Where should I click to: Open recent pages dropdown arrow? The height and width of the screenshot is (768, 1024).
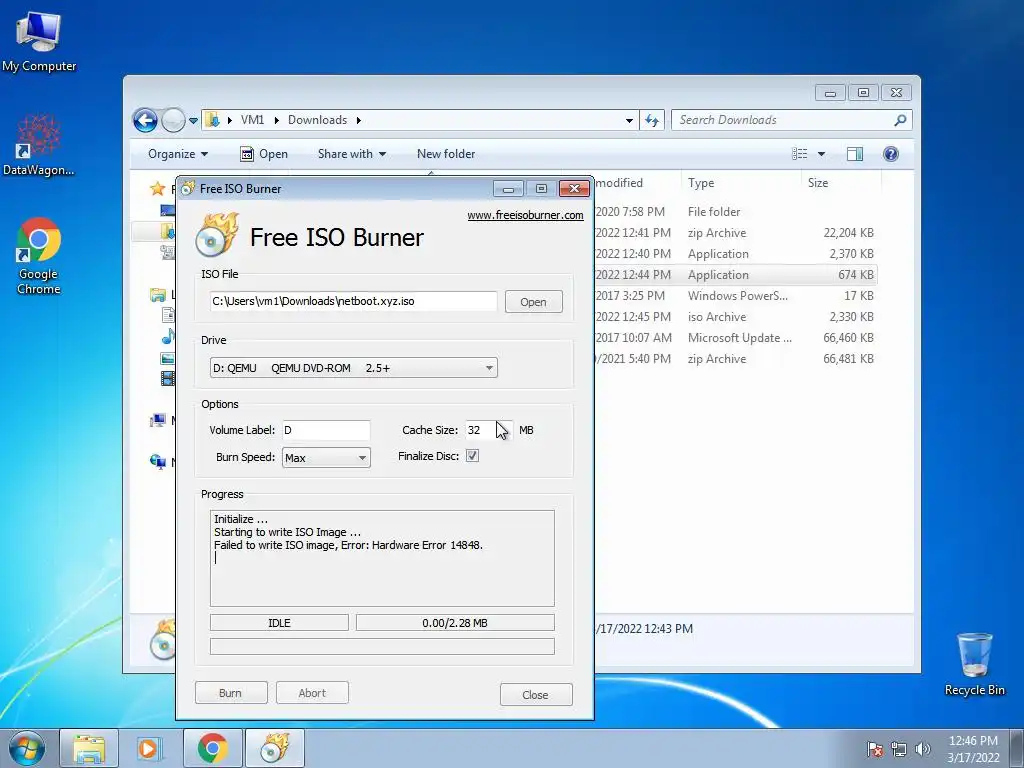[x=193, y=121]
